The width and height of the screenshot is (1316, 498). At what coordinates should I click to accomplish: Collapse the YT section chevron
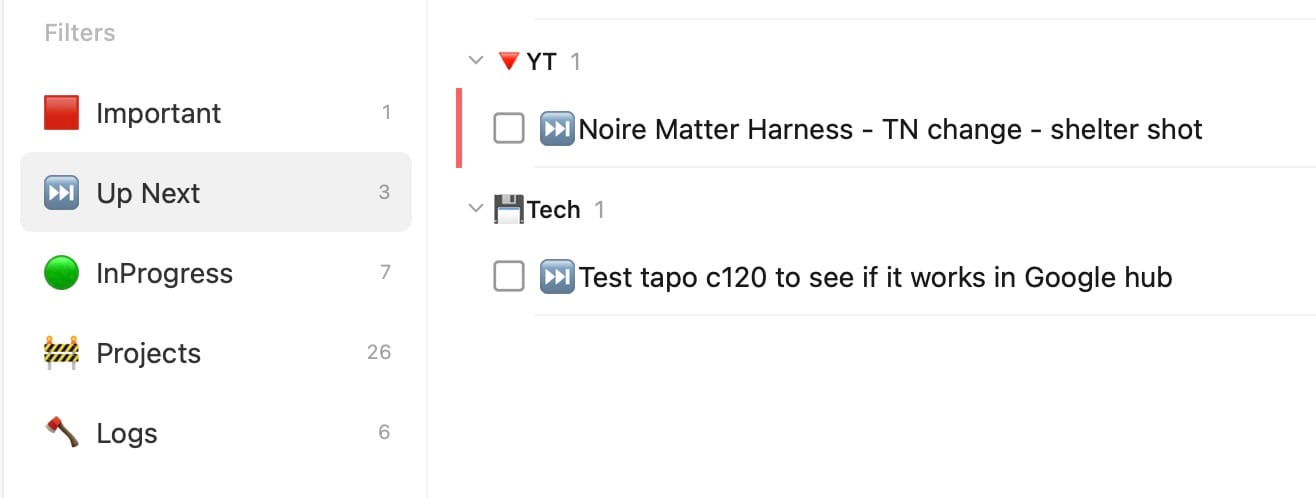475,62
